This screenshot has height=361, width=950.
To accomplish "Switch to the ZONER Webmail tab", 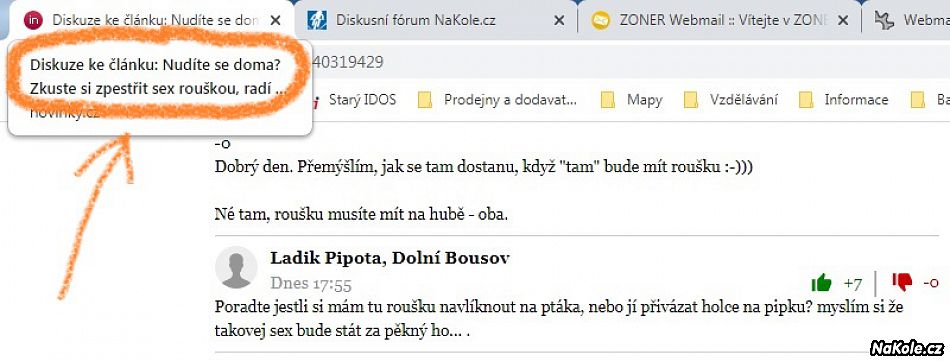I will pos(720,21).
